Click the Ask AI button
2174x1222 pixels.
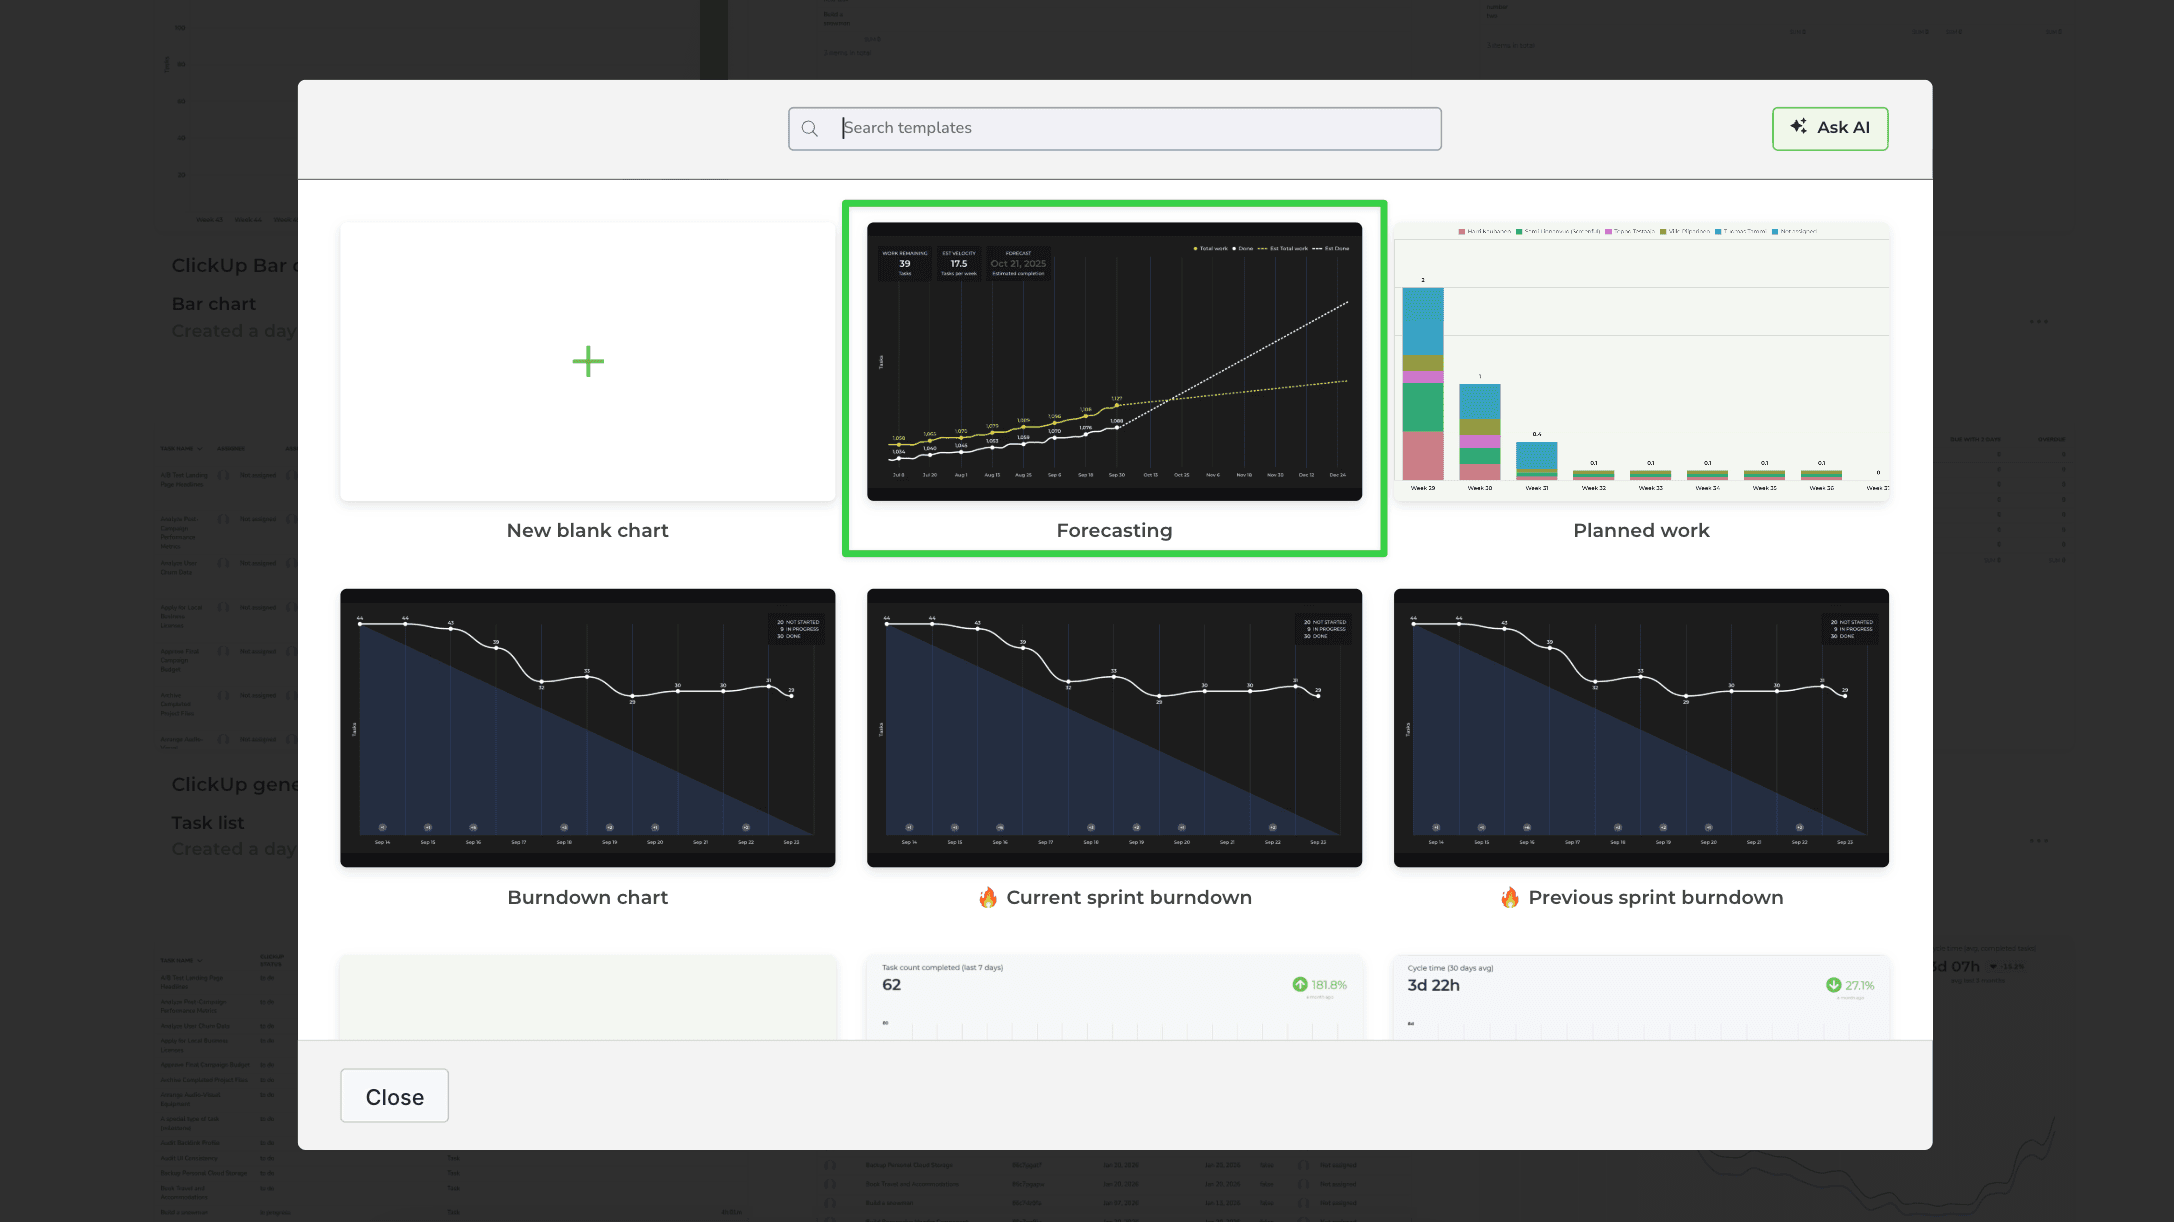[x=1829, y=128]
